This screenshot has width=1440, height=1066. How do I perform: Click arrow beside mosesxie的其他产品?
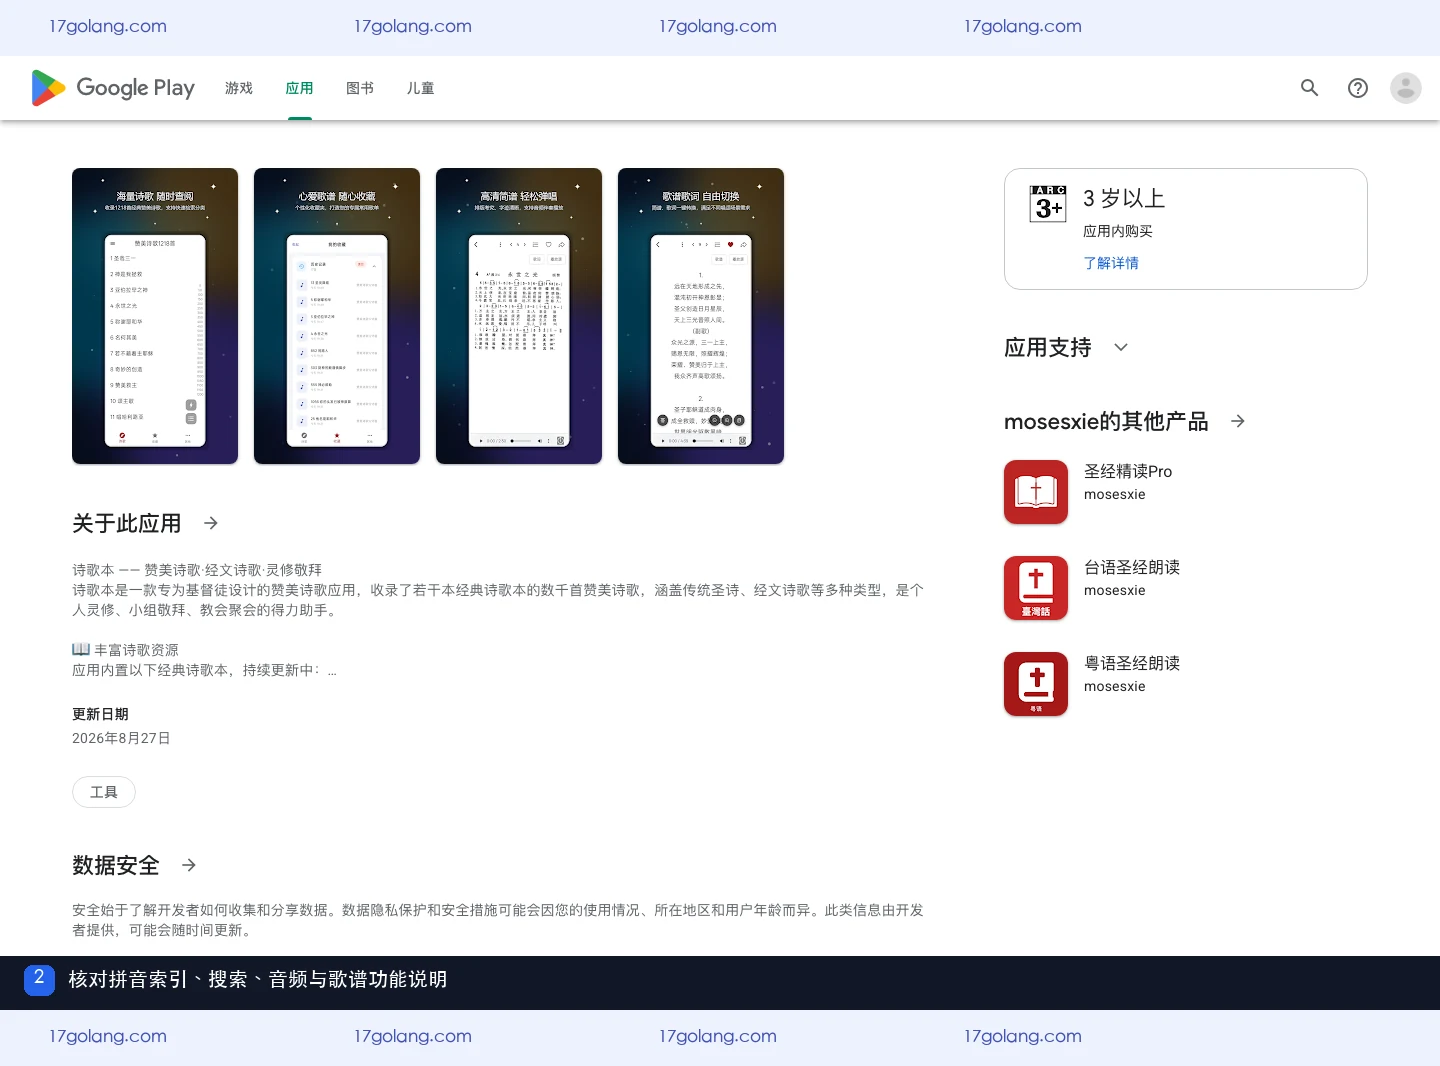click(x=1238, y=421)
